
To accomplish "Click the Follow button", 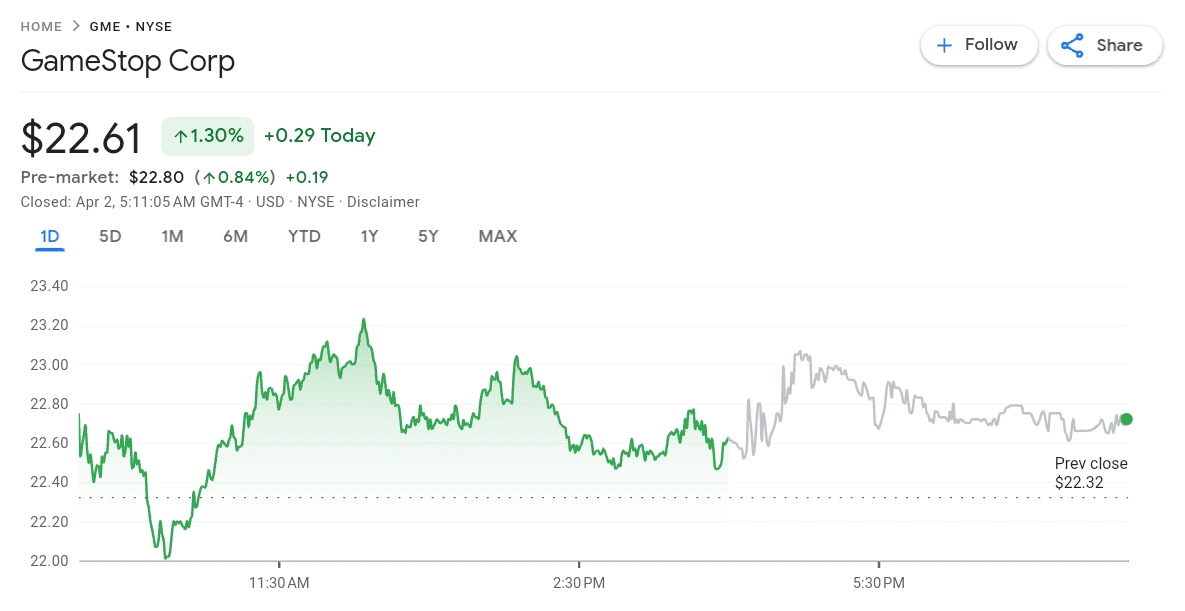I will click(x=979, y=45).
